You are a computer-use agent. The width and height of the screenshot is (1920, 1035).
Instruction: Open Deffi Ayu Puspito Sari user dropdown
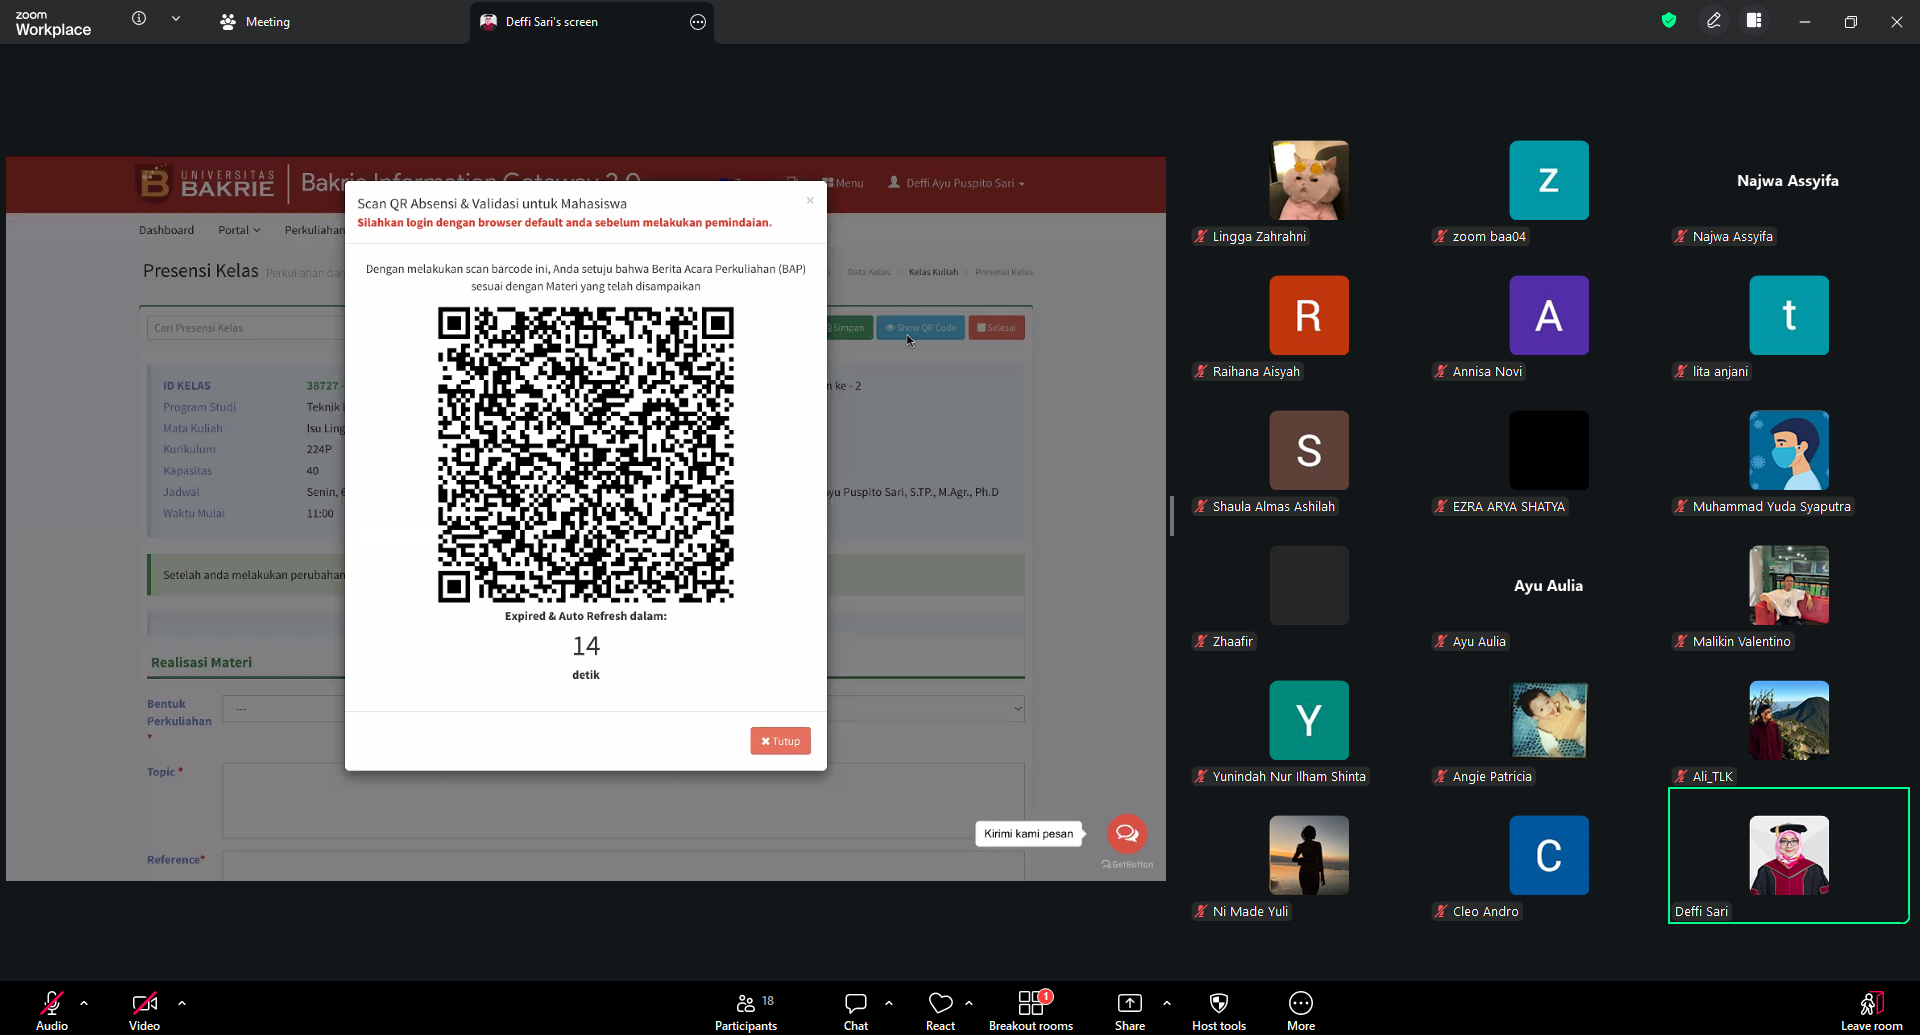click(956, 183)
